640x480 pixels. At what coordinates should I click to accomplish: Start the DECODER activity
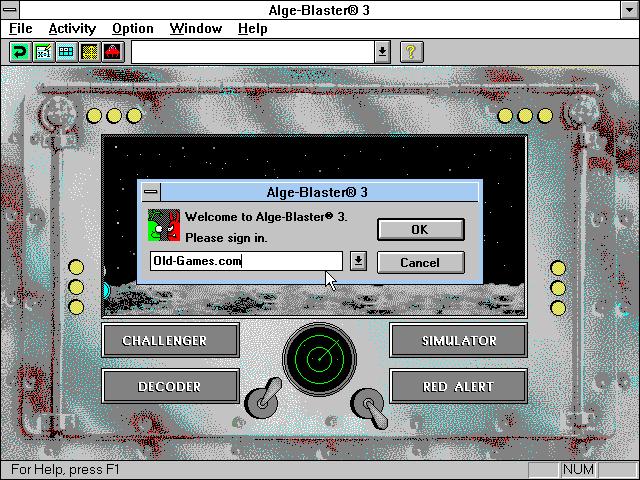170,386
